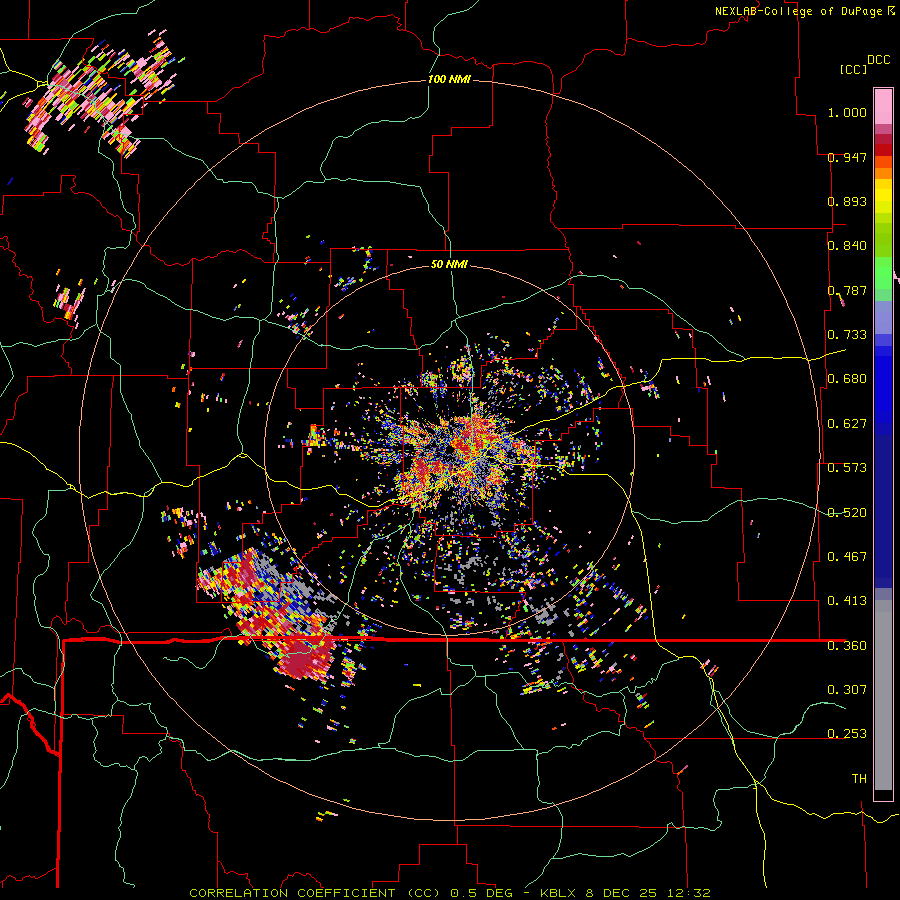Click the KBLX station identifier in caption
The width and height of the screenshot is (900, 900).
click(x=559, y=893)
